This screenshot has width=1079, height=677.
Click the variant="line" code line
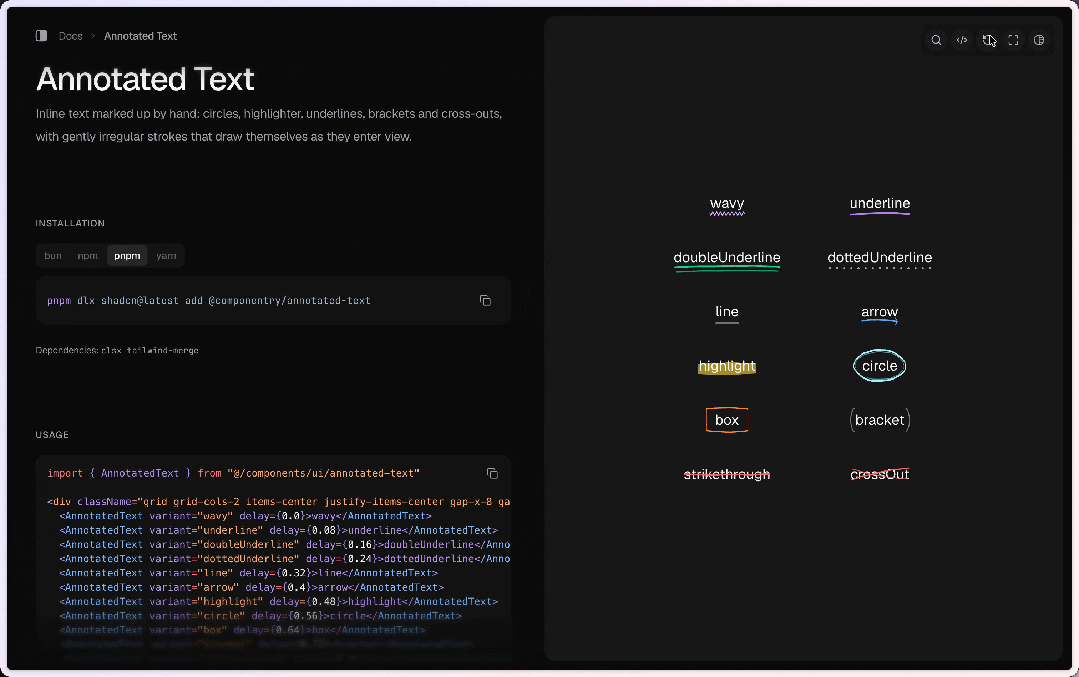click(248, 573)
